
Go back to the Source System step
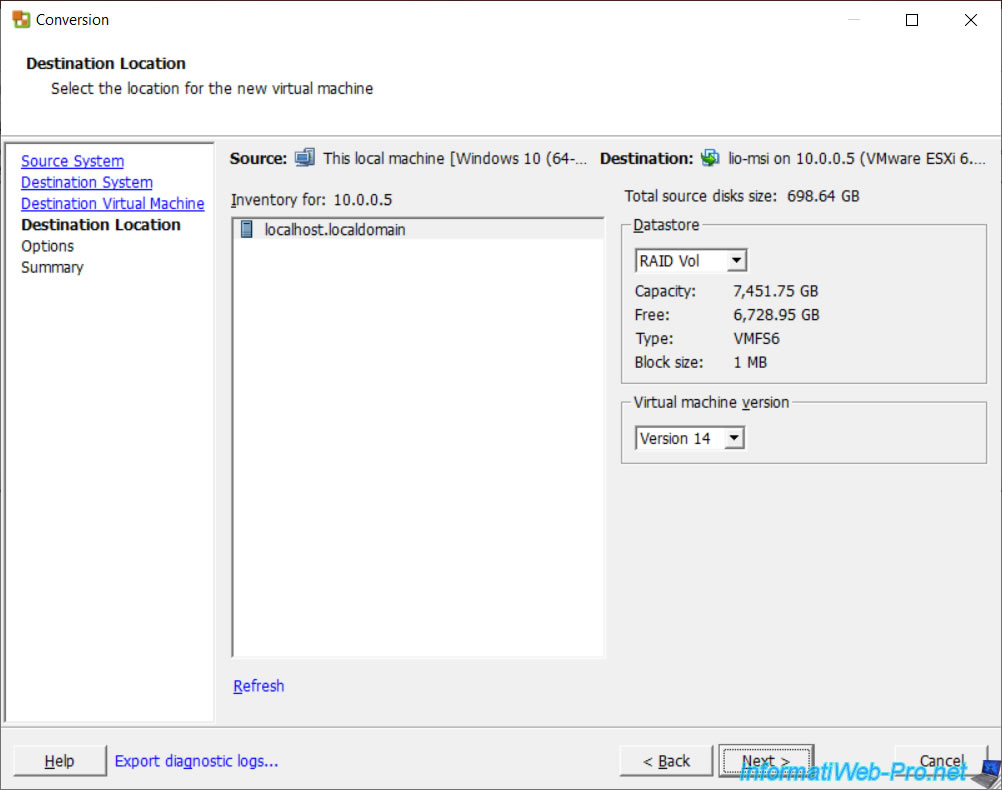tap(73, 161)
